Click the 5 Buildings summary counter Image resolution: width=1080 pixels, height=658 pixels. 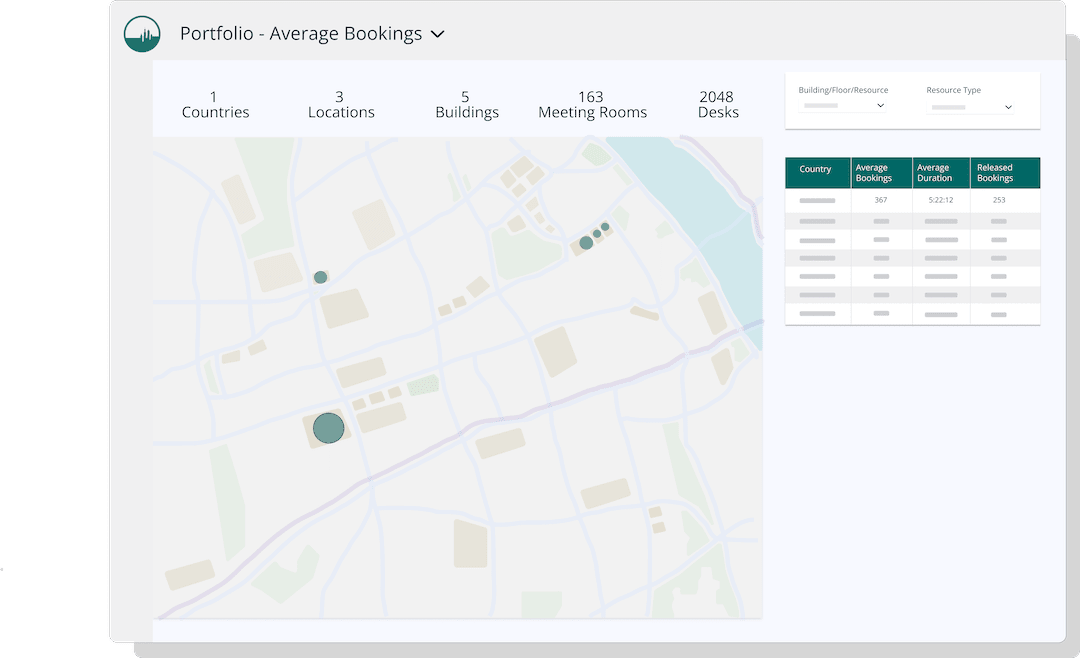pos(467,105)
